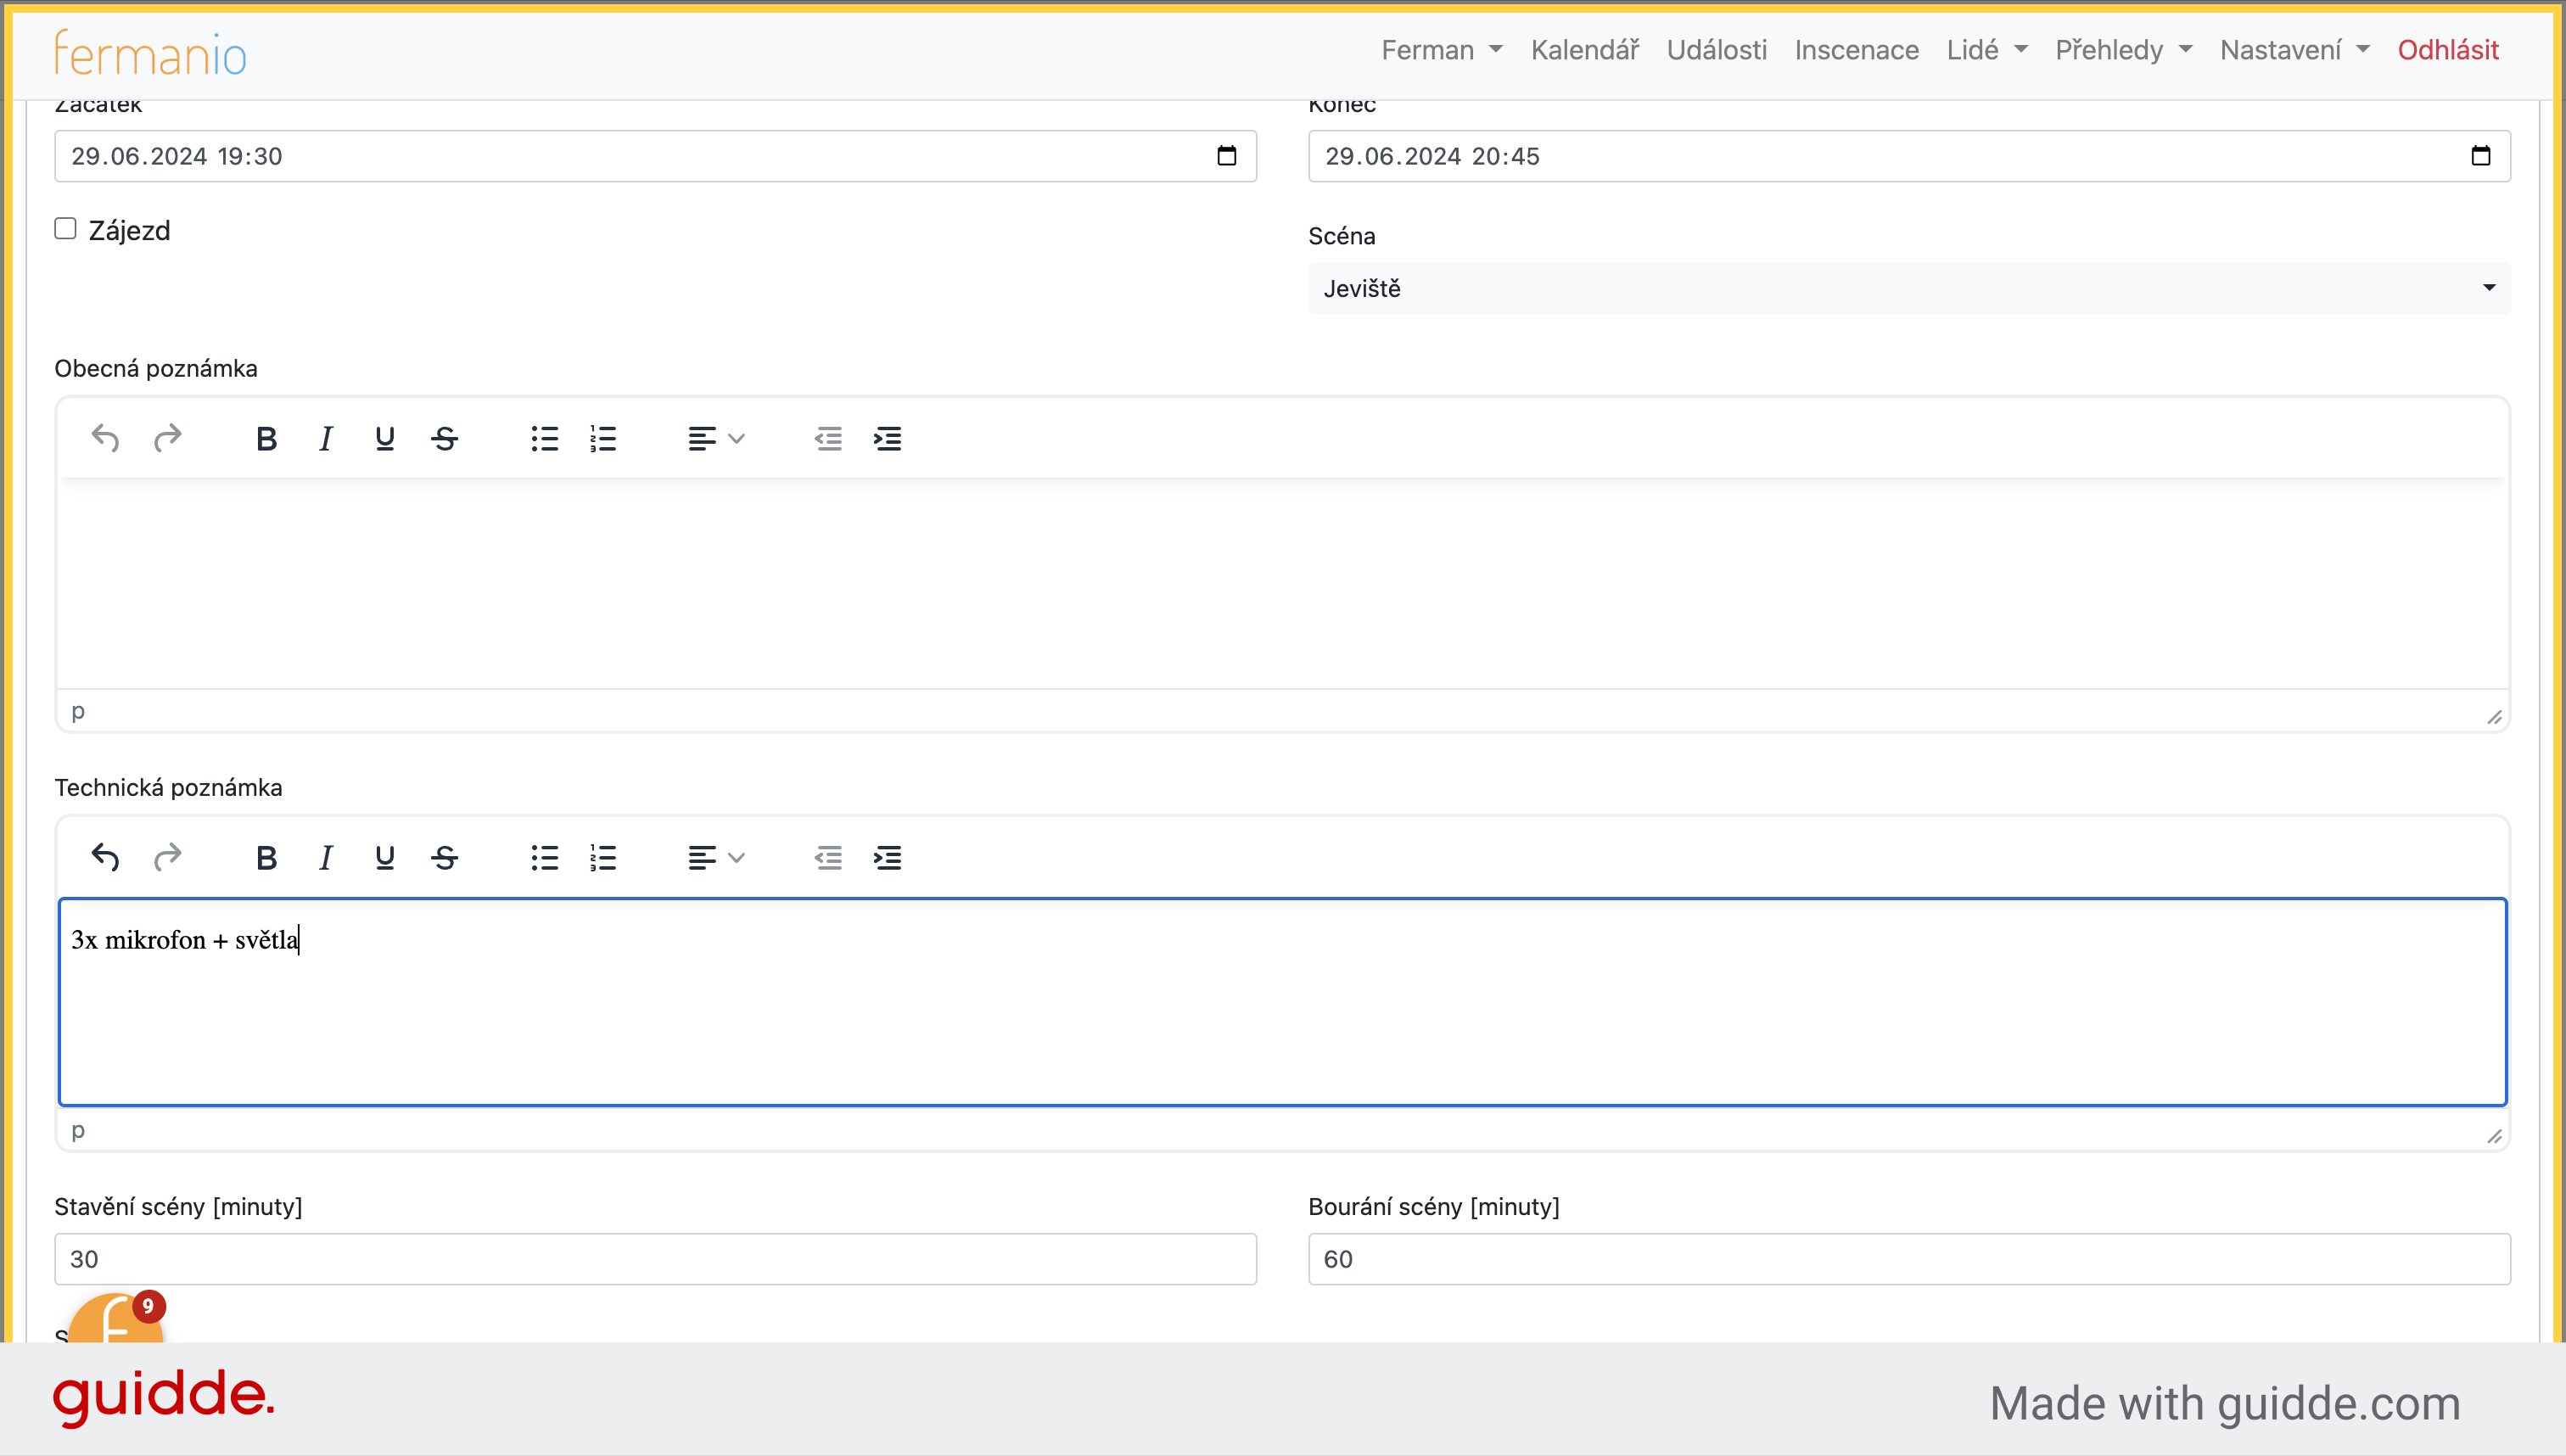Click into the end date field 29.06.2024 20:45

click(x=1909, y=156)
